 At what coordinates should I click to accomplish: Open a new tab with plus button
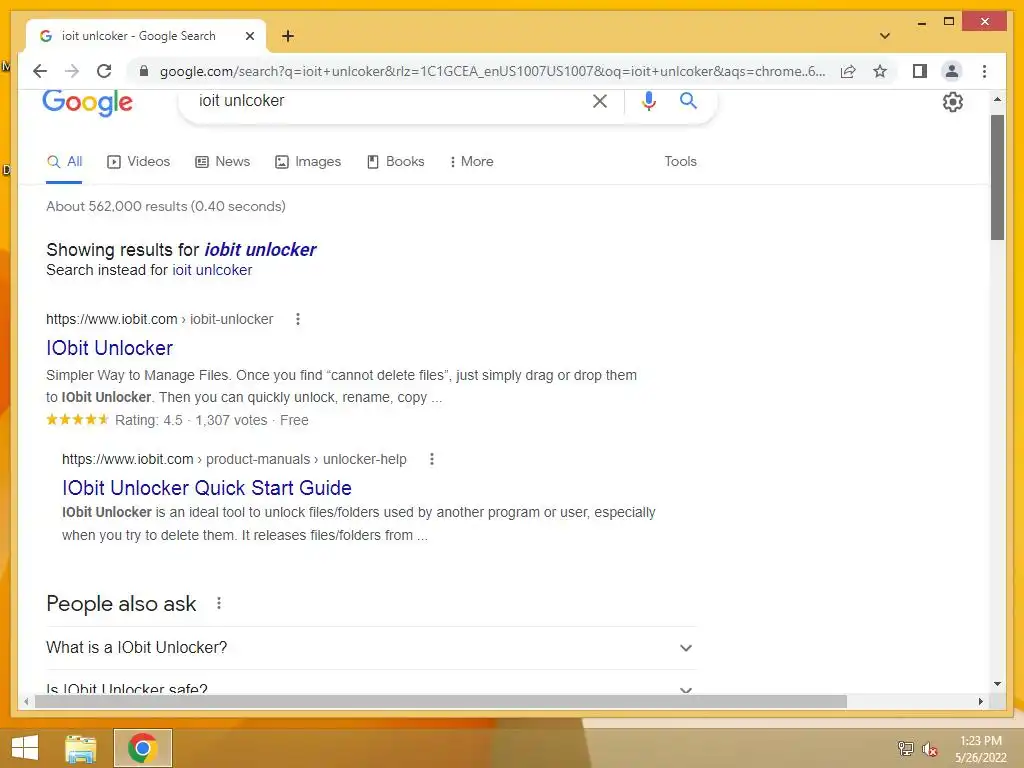click(288, 36)
